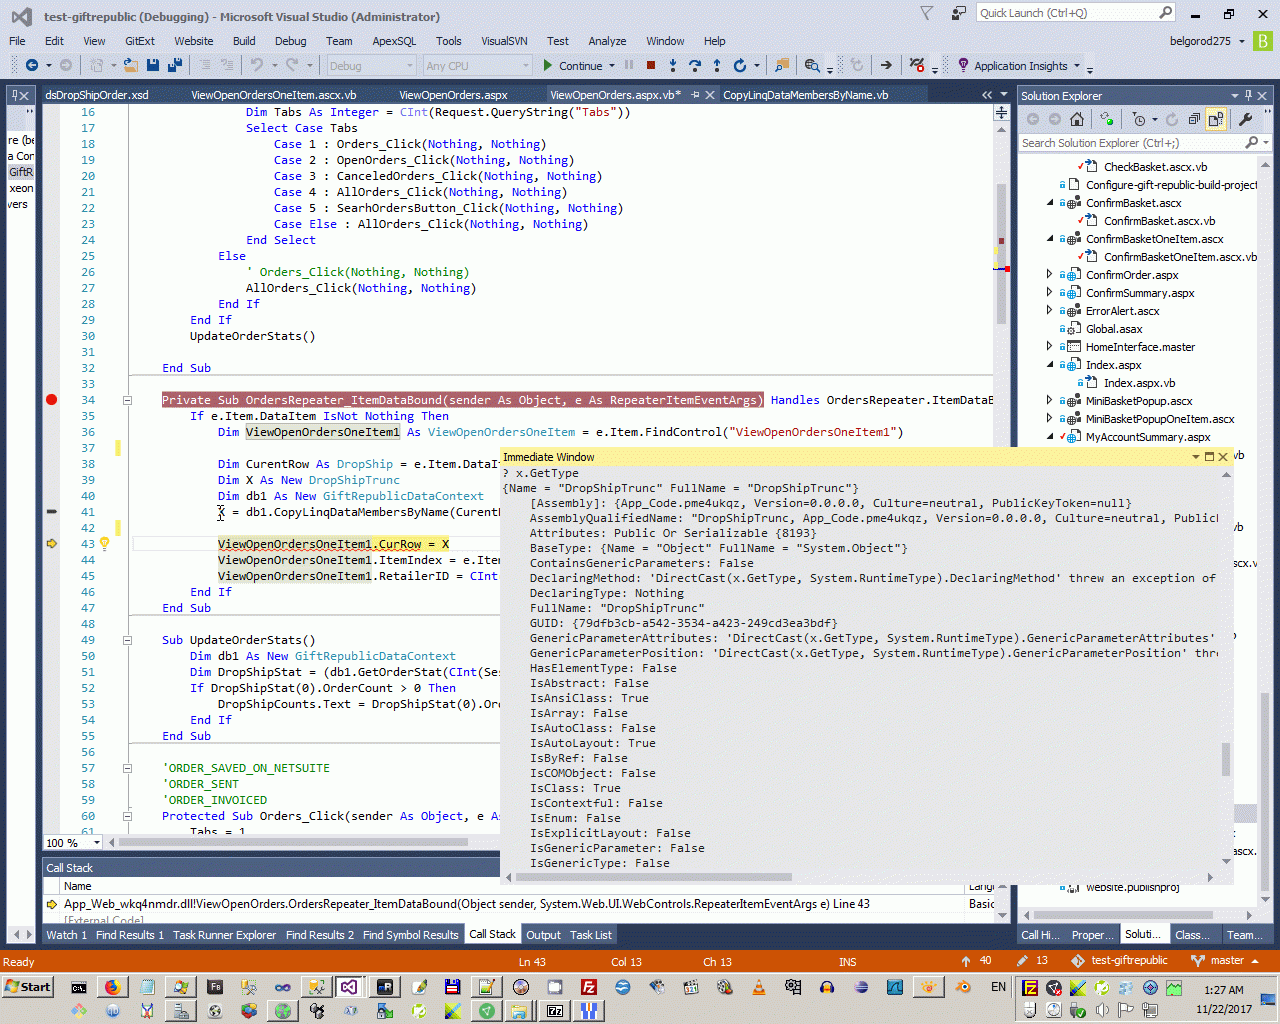This screenshot has width=1280, height=1024.
Task: Click the Step Into debug icon
Action: 673,66
